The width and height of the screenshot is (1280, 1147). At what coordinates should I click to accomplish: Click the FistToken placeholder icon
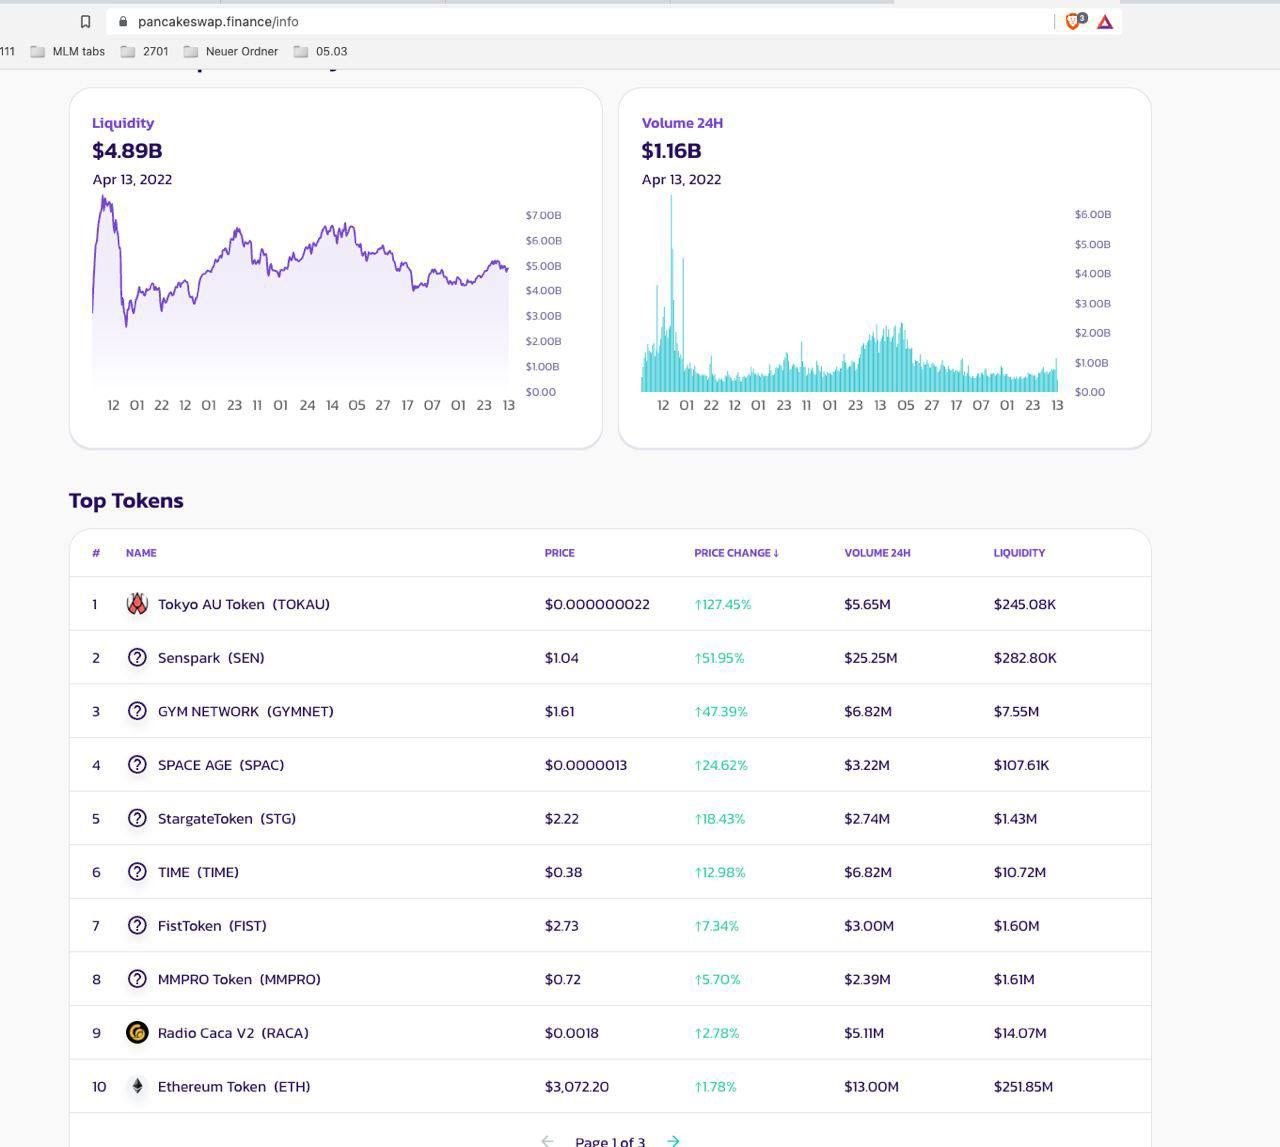(137, 925)
